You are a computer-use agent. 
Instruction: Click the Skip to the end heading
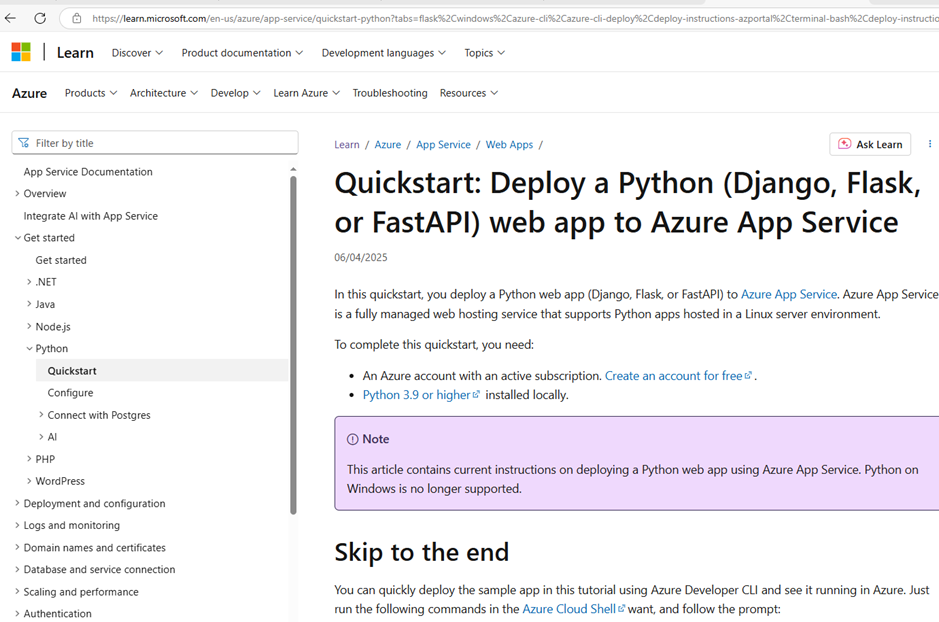coord(422,552)
